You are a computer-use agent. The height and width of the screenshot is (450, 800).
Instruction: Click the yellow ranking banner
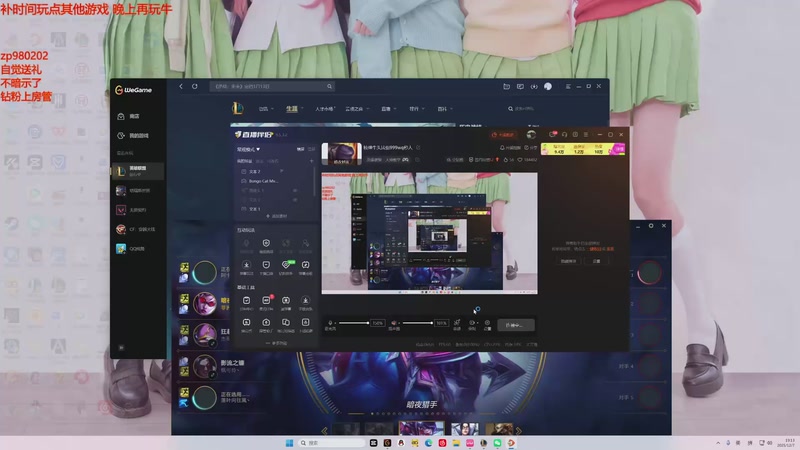pyautogui.click(x=583, y=149)
